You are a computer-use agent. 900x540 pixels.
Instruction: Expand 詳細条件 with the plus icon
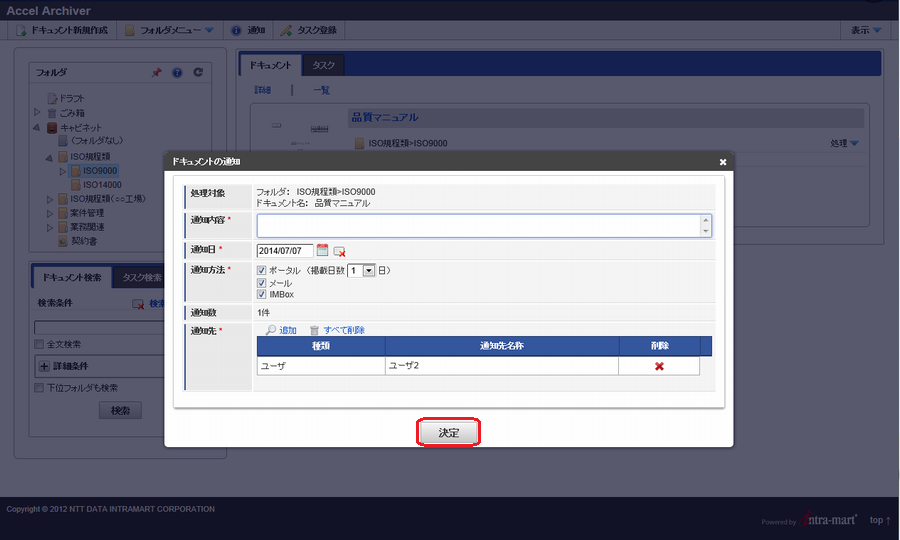click(44, 366)
